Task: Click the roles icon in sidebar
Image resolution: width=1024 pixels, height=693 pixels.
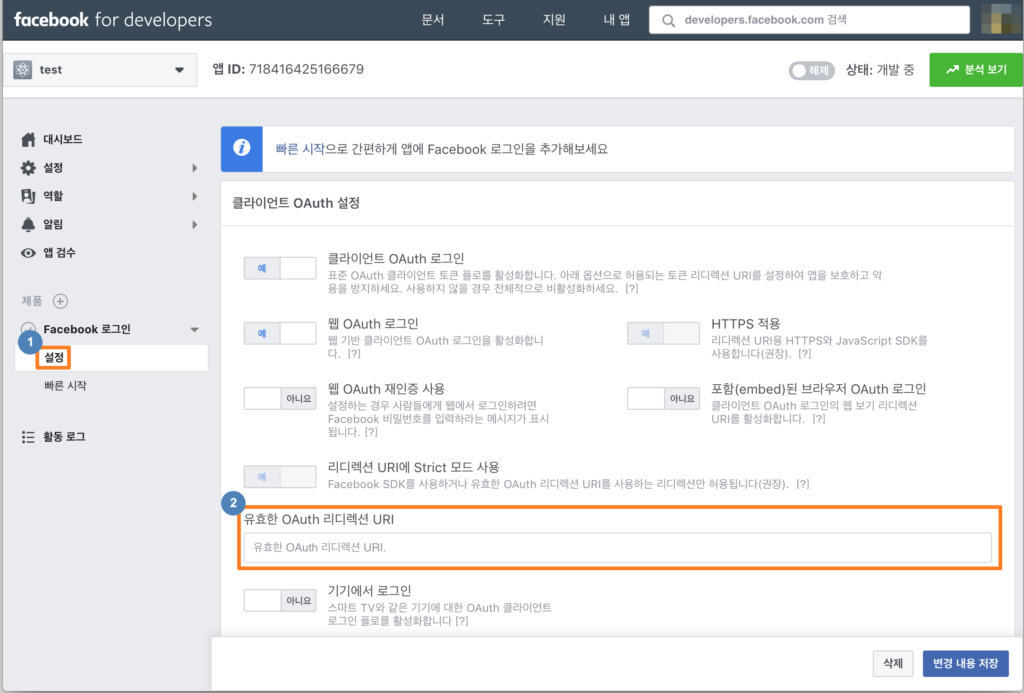Action: point(29,196)
